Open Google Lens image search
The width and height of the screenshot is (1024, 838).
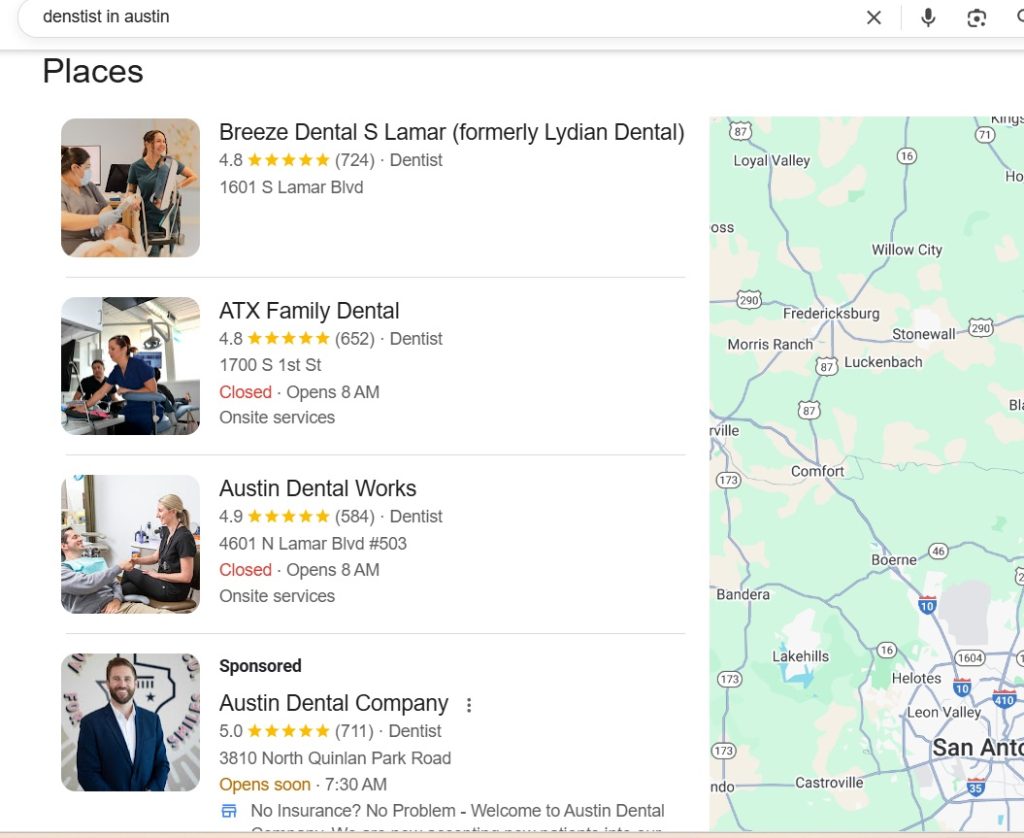(x=976, y=17)
